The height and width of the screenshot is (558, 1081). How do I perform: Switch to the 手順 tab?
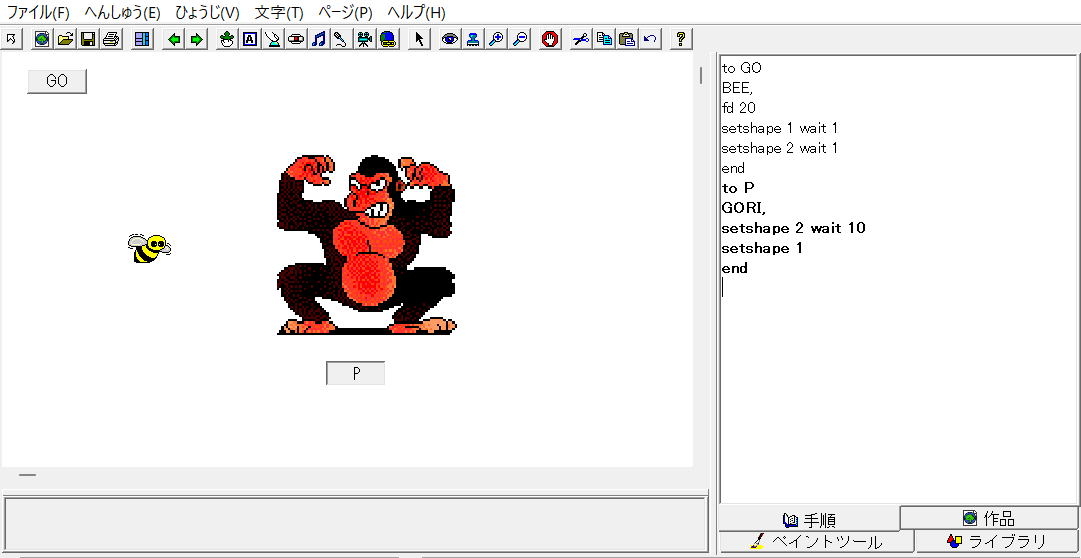click(x=809, y=520)
